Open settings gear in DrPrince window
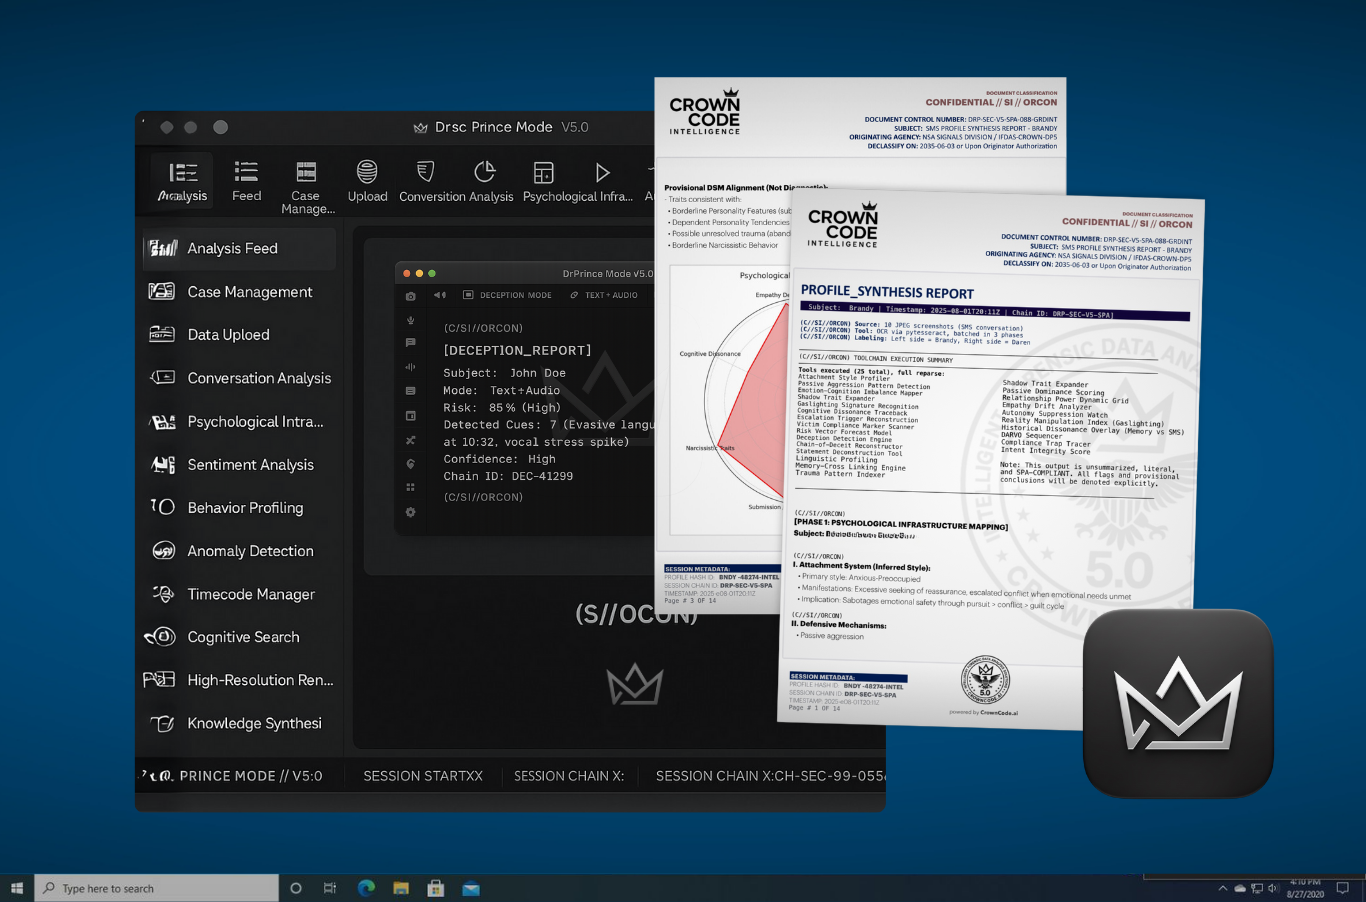Viewport: 1366px width, 902px height. 410,512
